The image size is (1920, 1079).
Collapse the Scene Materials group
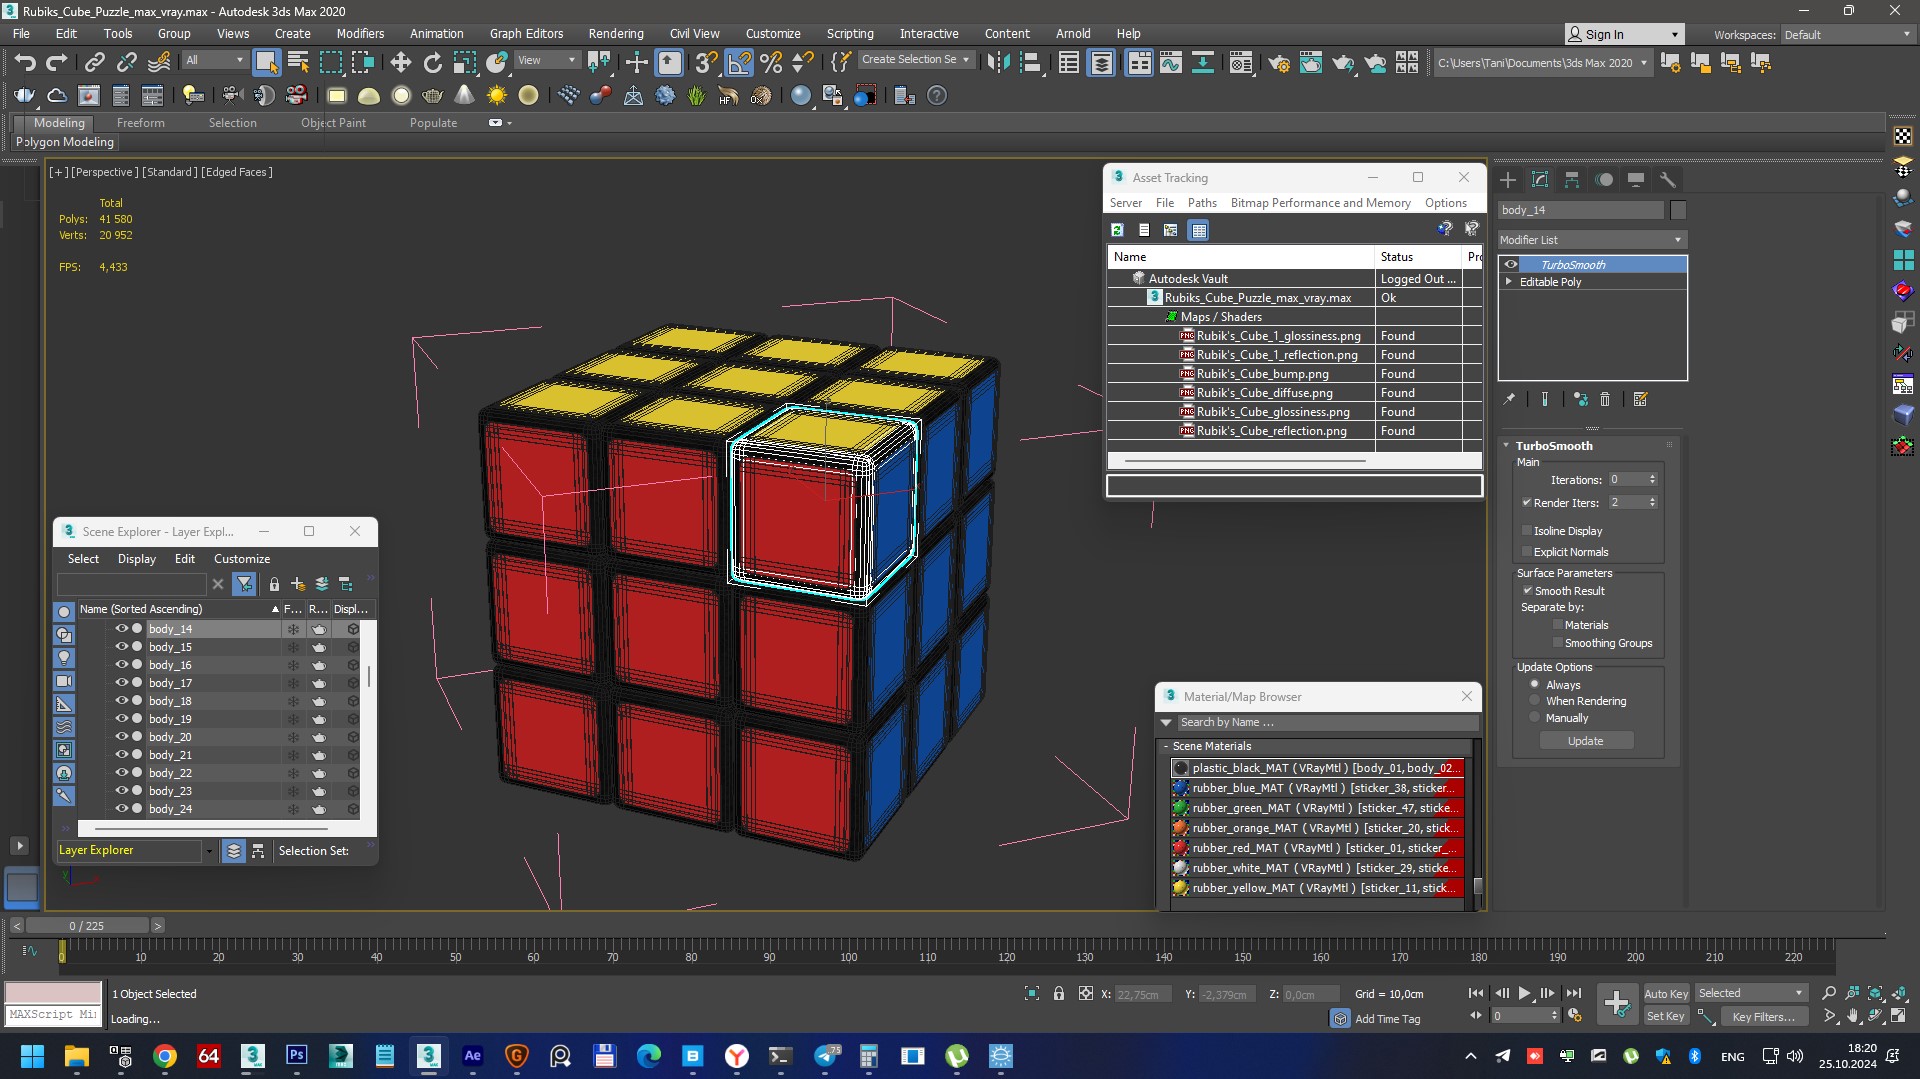pyautogui.click(x=1166, y=746)
